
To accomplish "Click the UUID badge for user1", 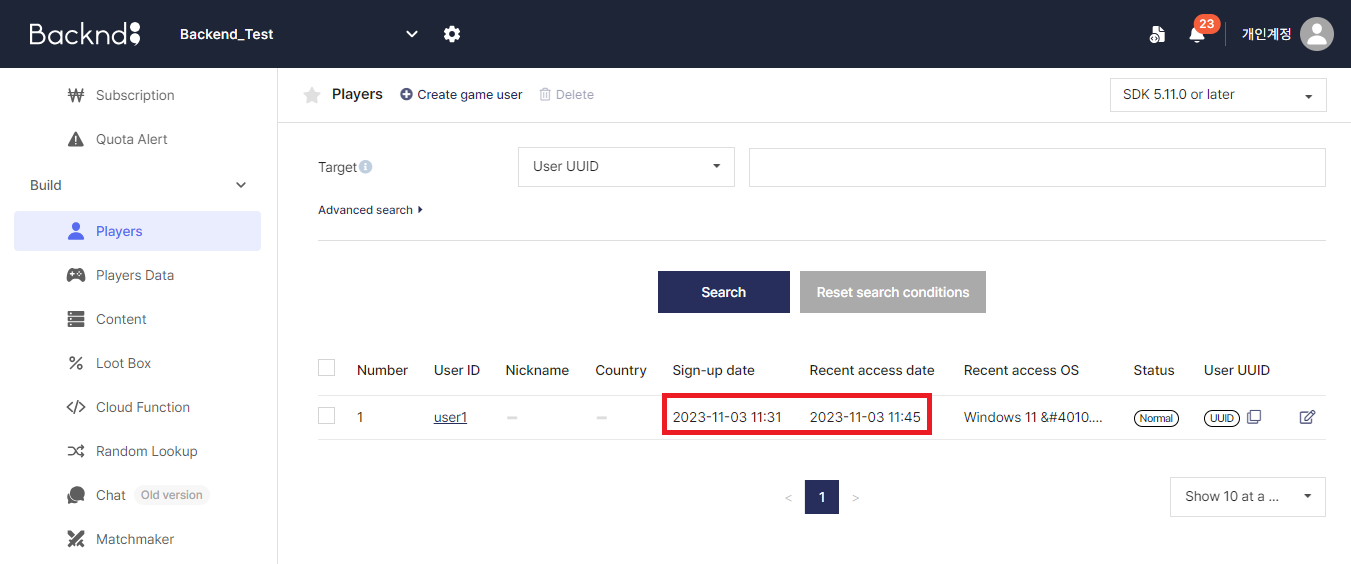I will [x=1222, y=418].
